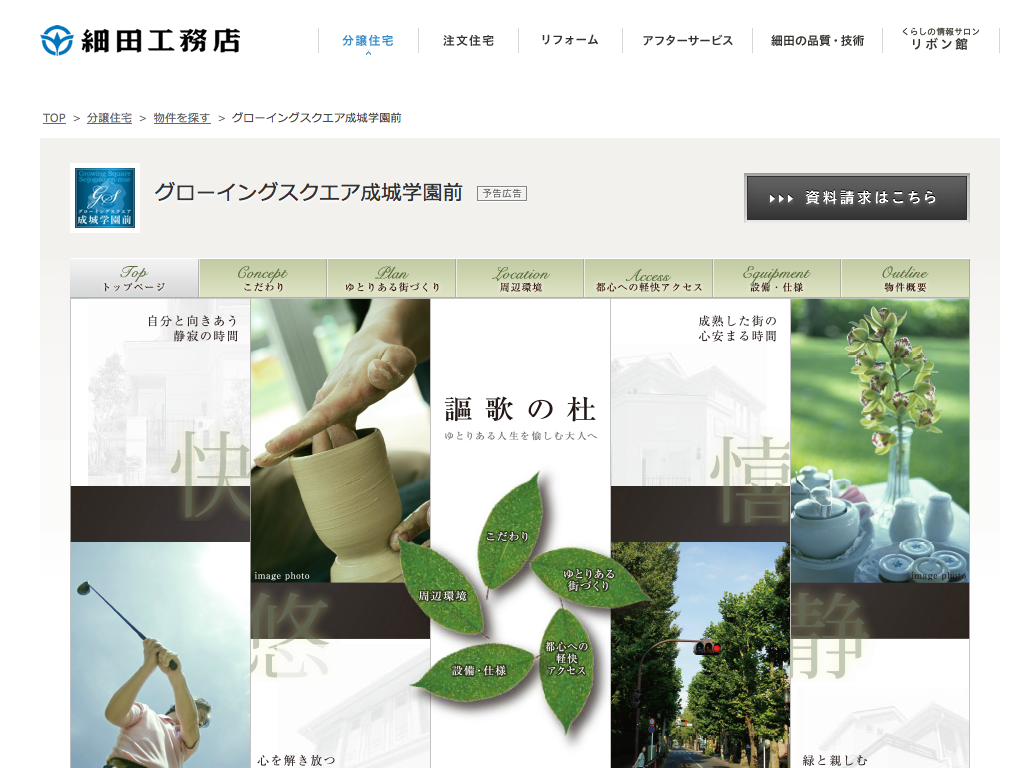Click the TOP breadcrumb link
This screenshot has width=1028, height=768.
(x=54, y=118)
